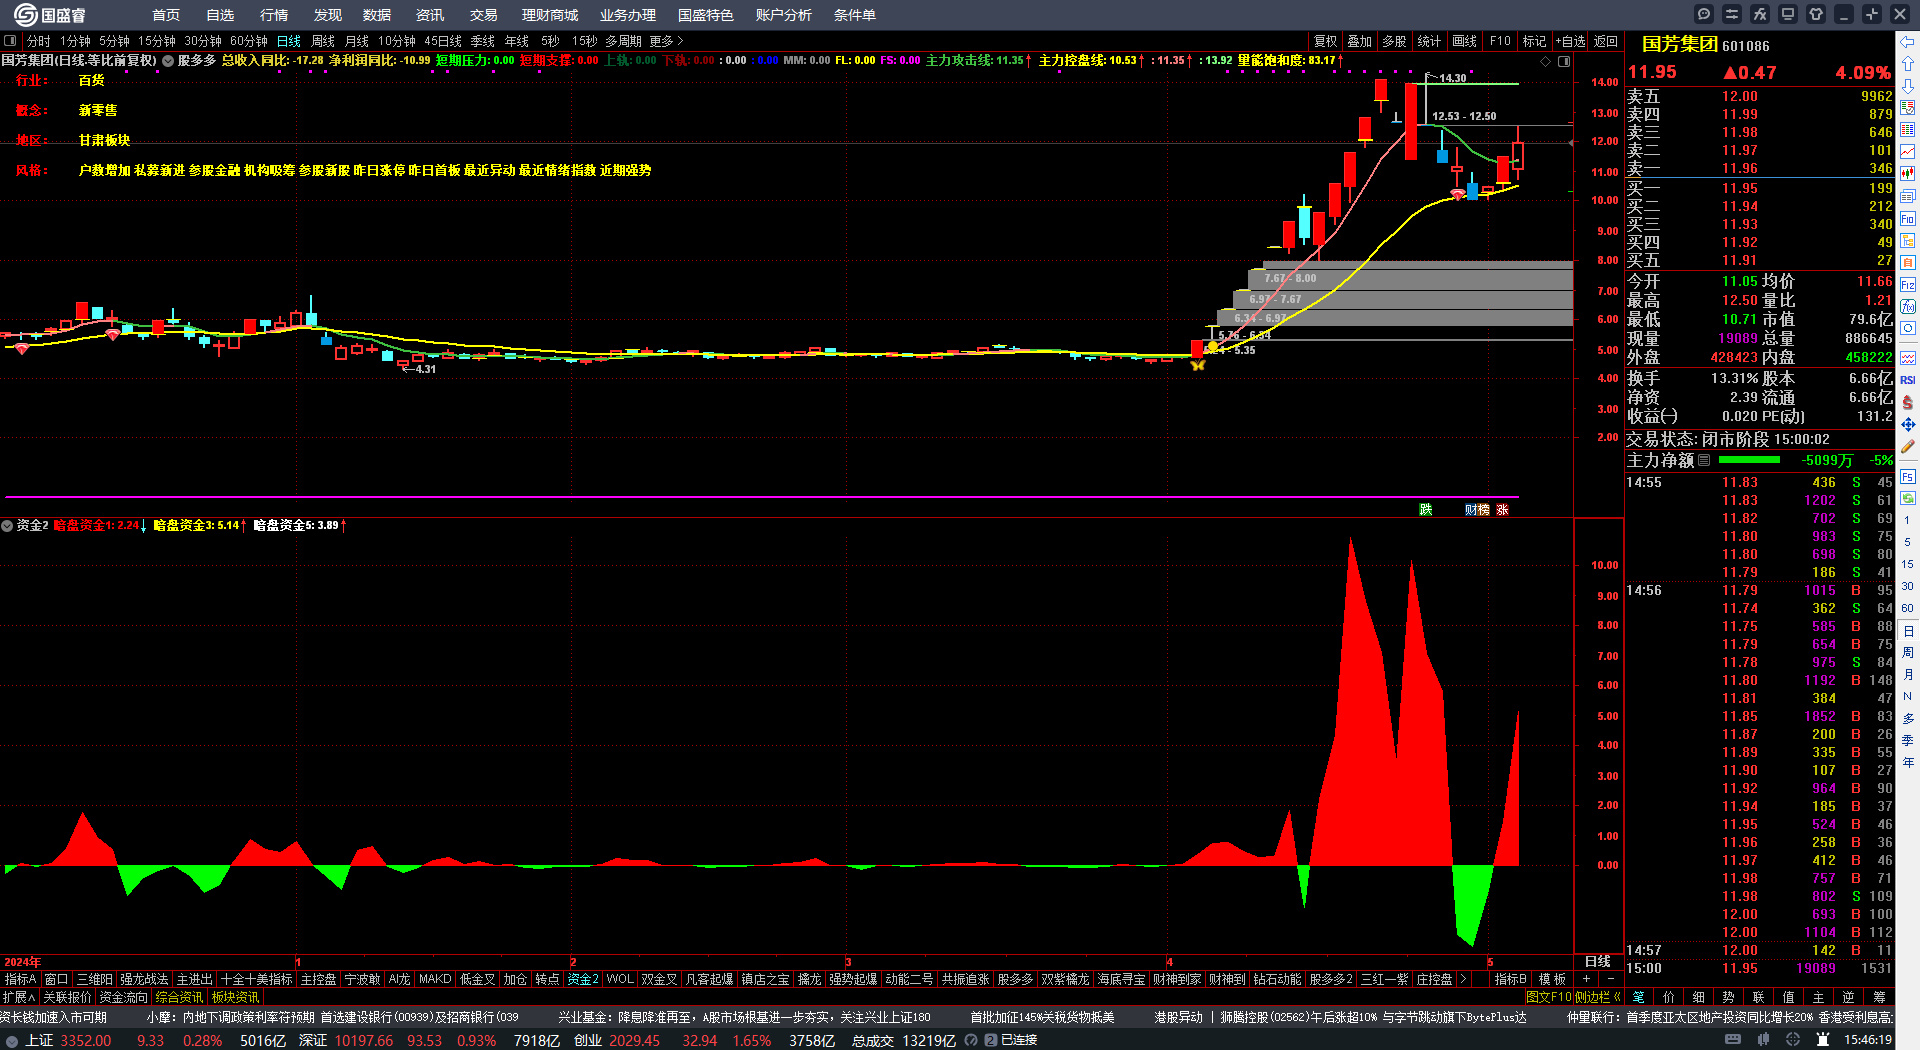The height and width of the screenshot is (1050, 1920).
Task: Open the 国盛特色 menu
Action: pos(706,15)
